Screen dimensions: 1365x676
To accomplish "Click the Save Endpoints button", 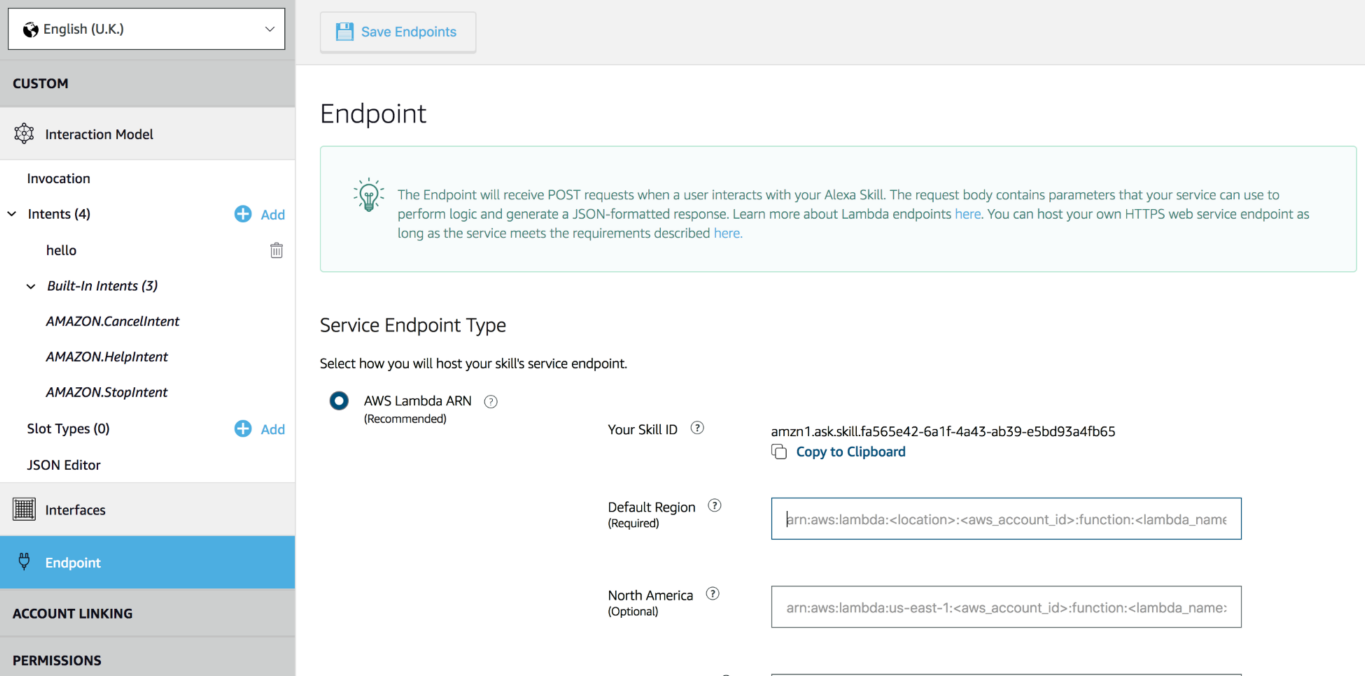I will (398, 32).
